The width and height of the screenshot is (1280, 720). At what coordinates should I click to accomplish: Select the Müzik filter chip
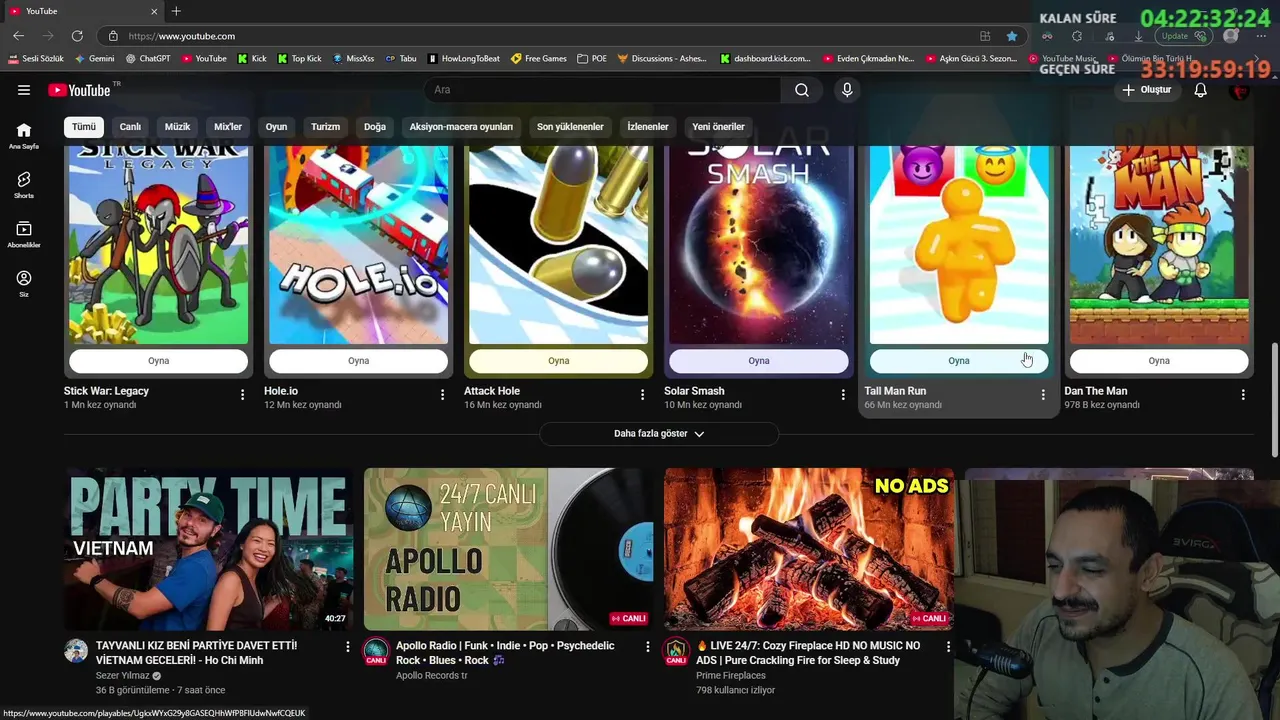pos(177,127)
